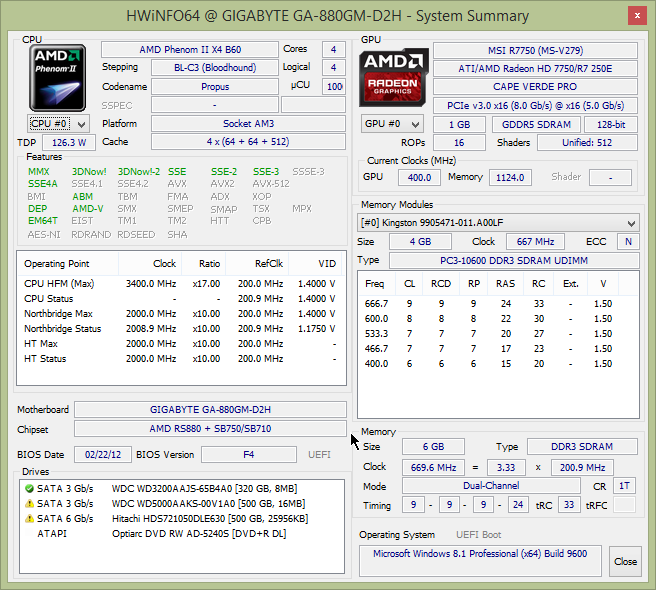Click the Dual-Channel mode field
The width and height of the screenshot is (656, 590).
pyautogui.click(x=491, y=485)
